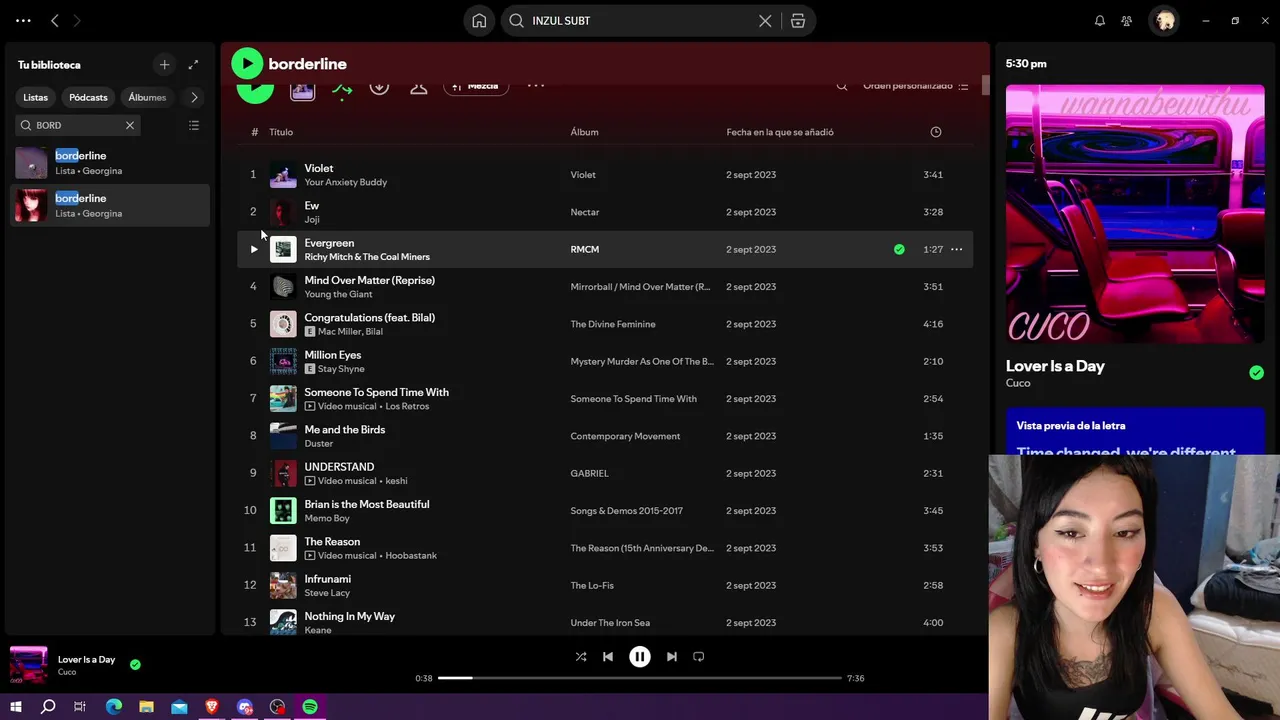Open the notifications bell

point(1100,21)
